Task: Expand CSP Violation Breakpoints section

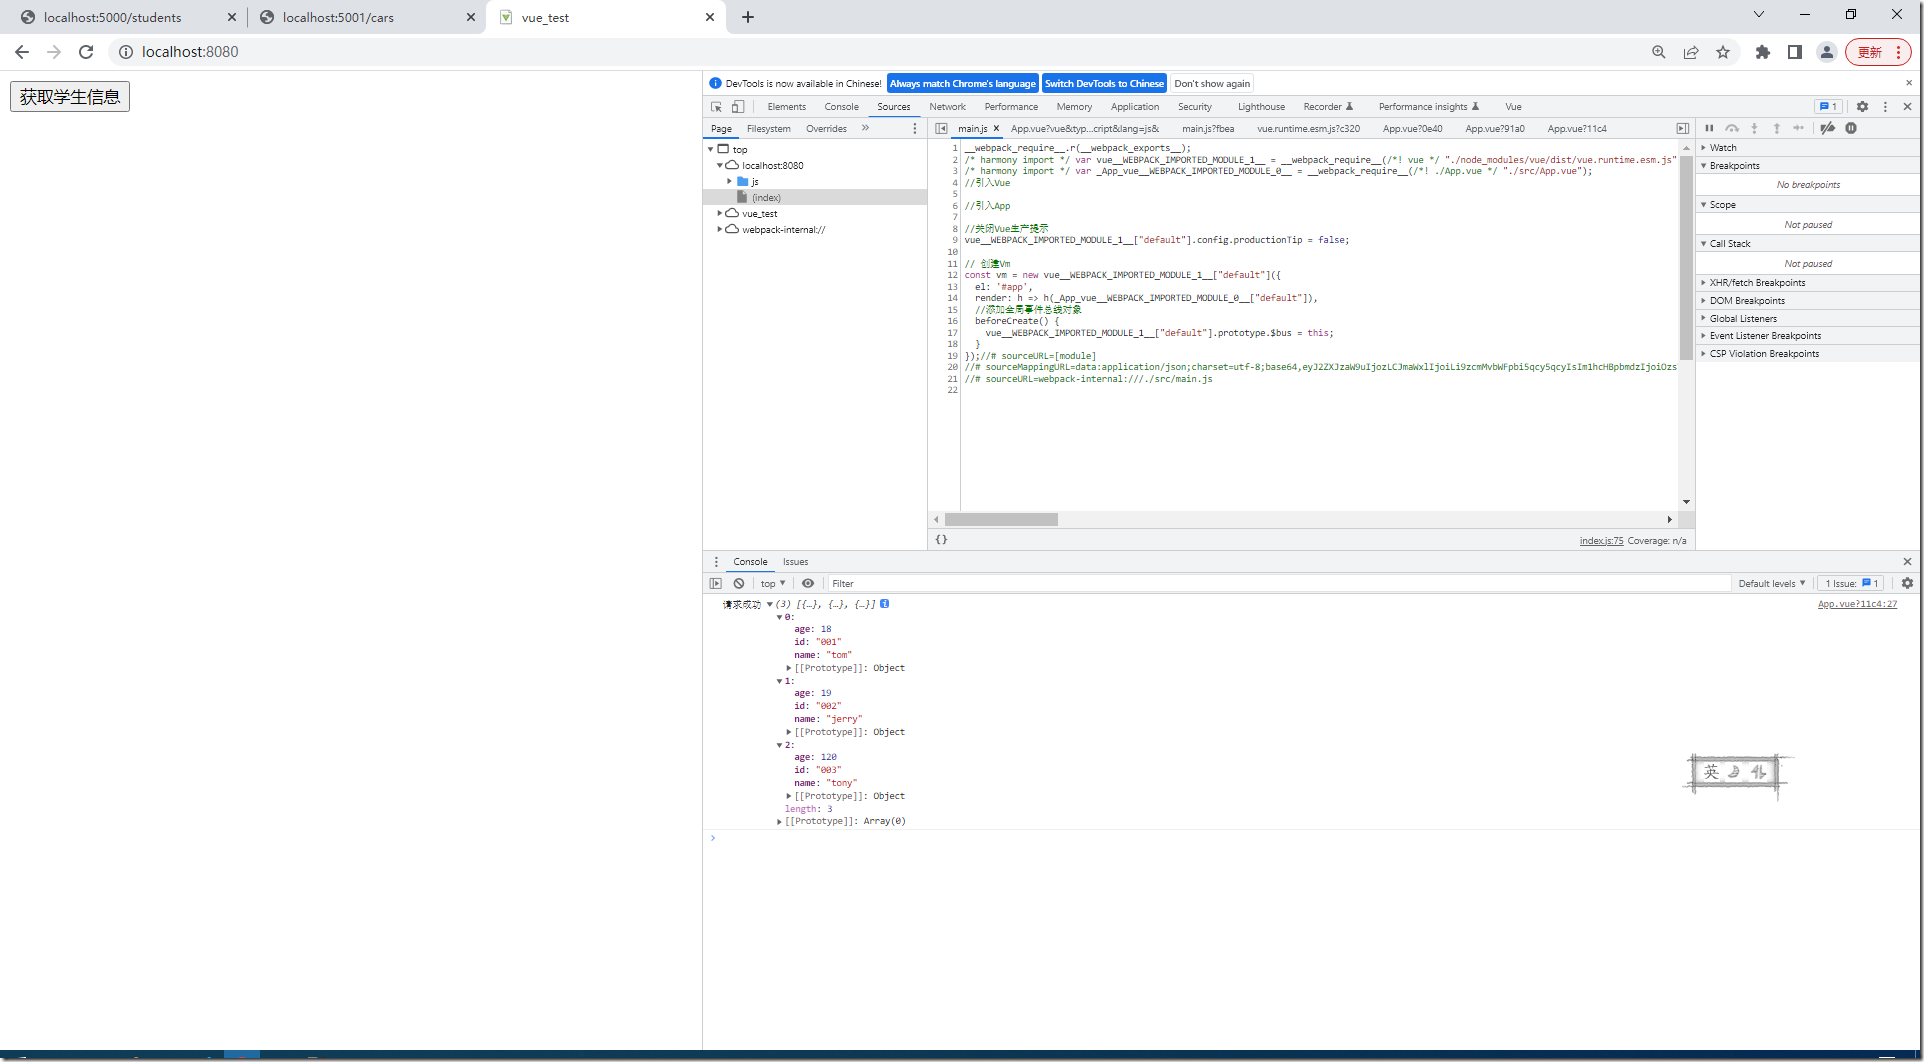Action: tap(1764, 354)
